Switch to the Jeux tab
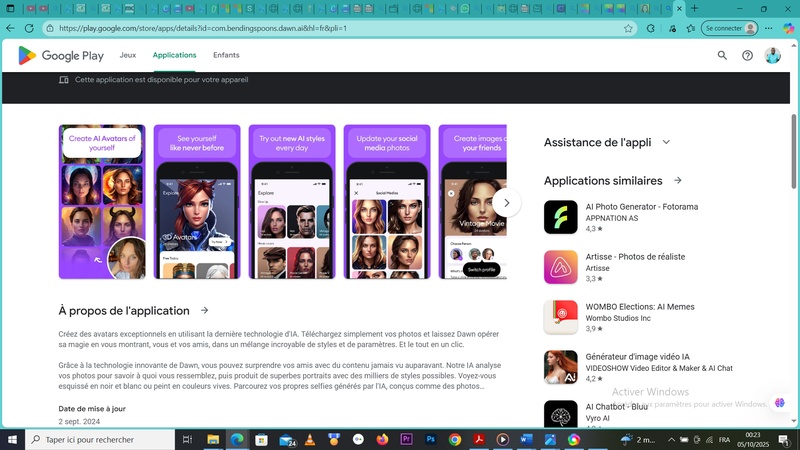This screenshot has height=450, width=800. tap(128, 56)
